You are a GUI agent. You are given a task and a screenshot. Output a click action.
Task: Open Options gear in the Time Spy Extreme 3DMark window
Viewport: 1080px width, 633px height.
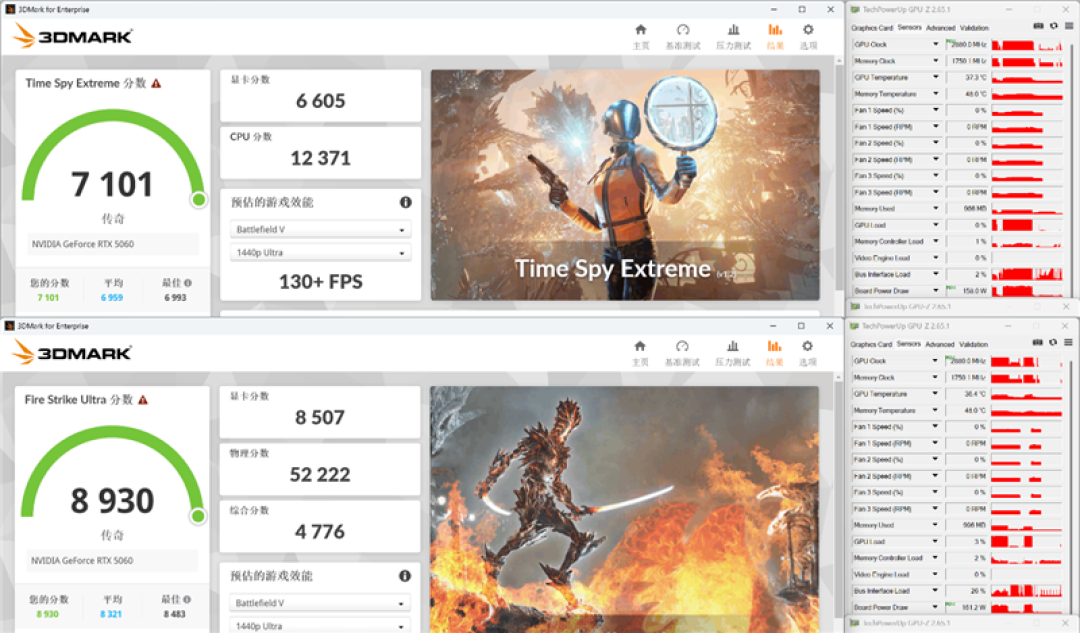pyautogui.click(x=808, y=37)
